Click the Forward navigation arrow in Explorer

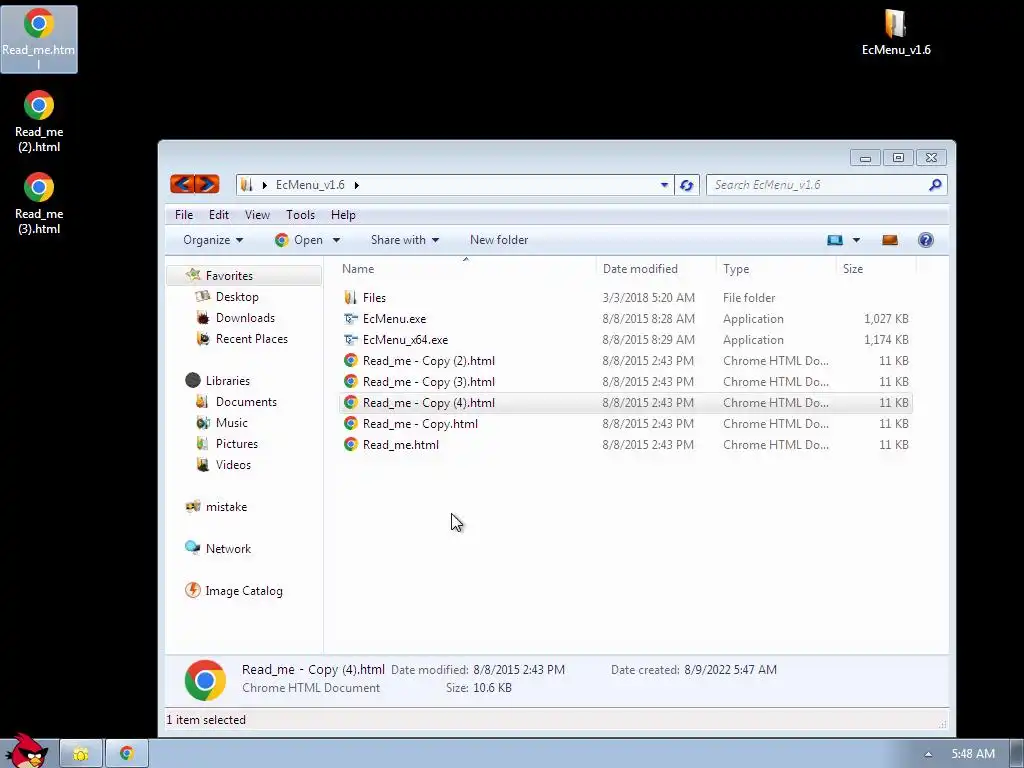207,184
